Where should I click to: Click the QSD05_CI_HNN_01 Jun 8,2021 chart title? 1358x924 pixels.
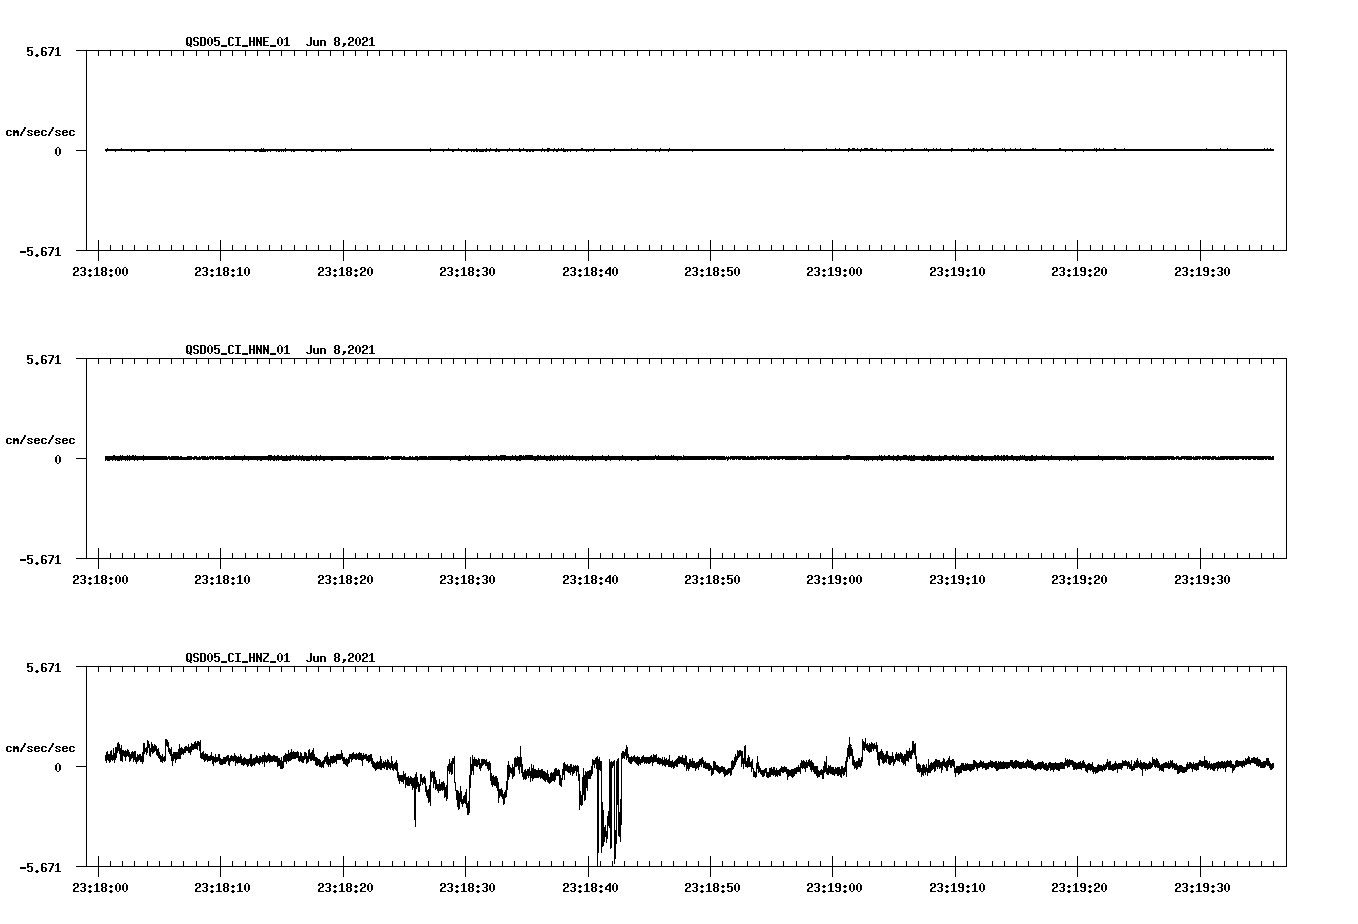pyautogui.click(x=280, y=349)
